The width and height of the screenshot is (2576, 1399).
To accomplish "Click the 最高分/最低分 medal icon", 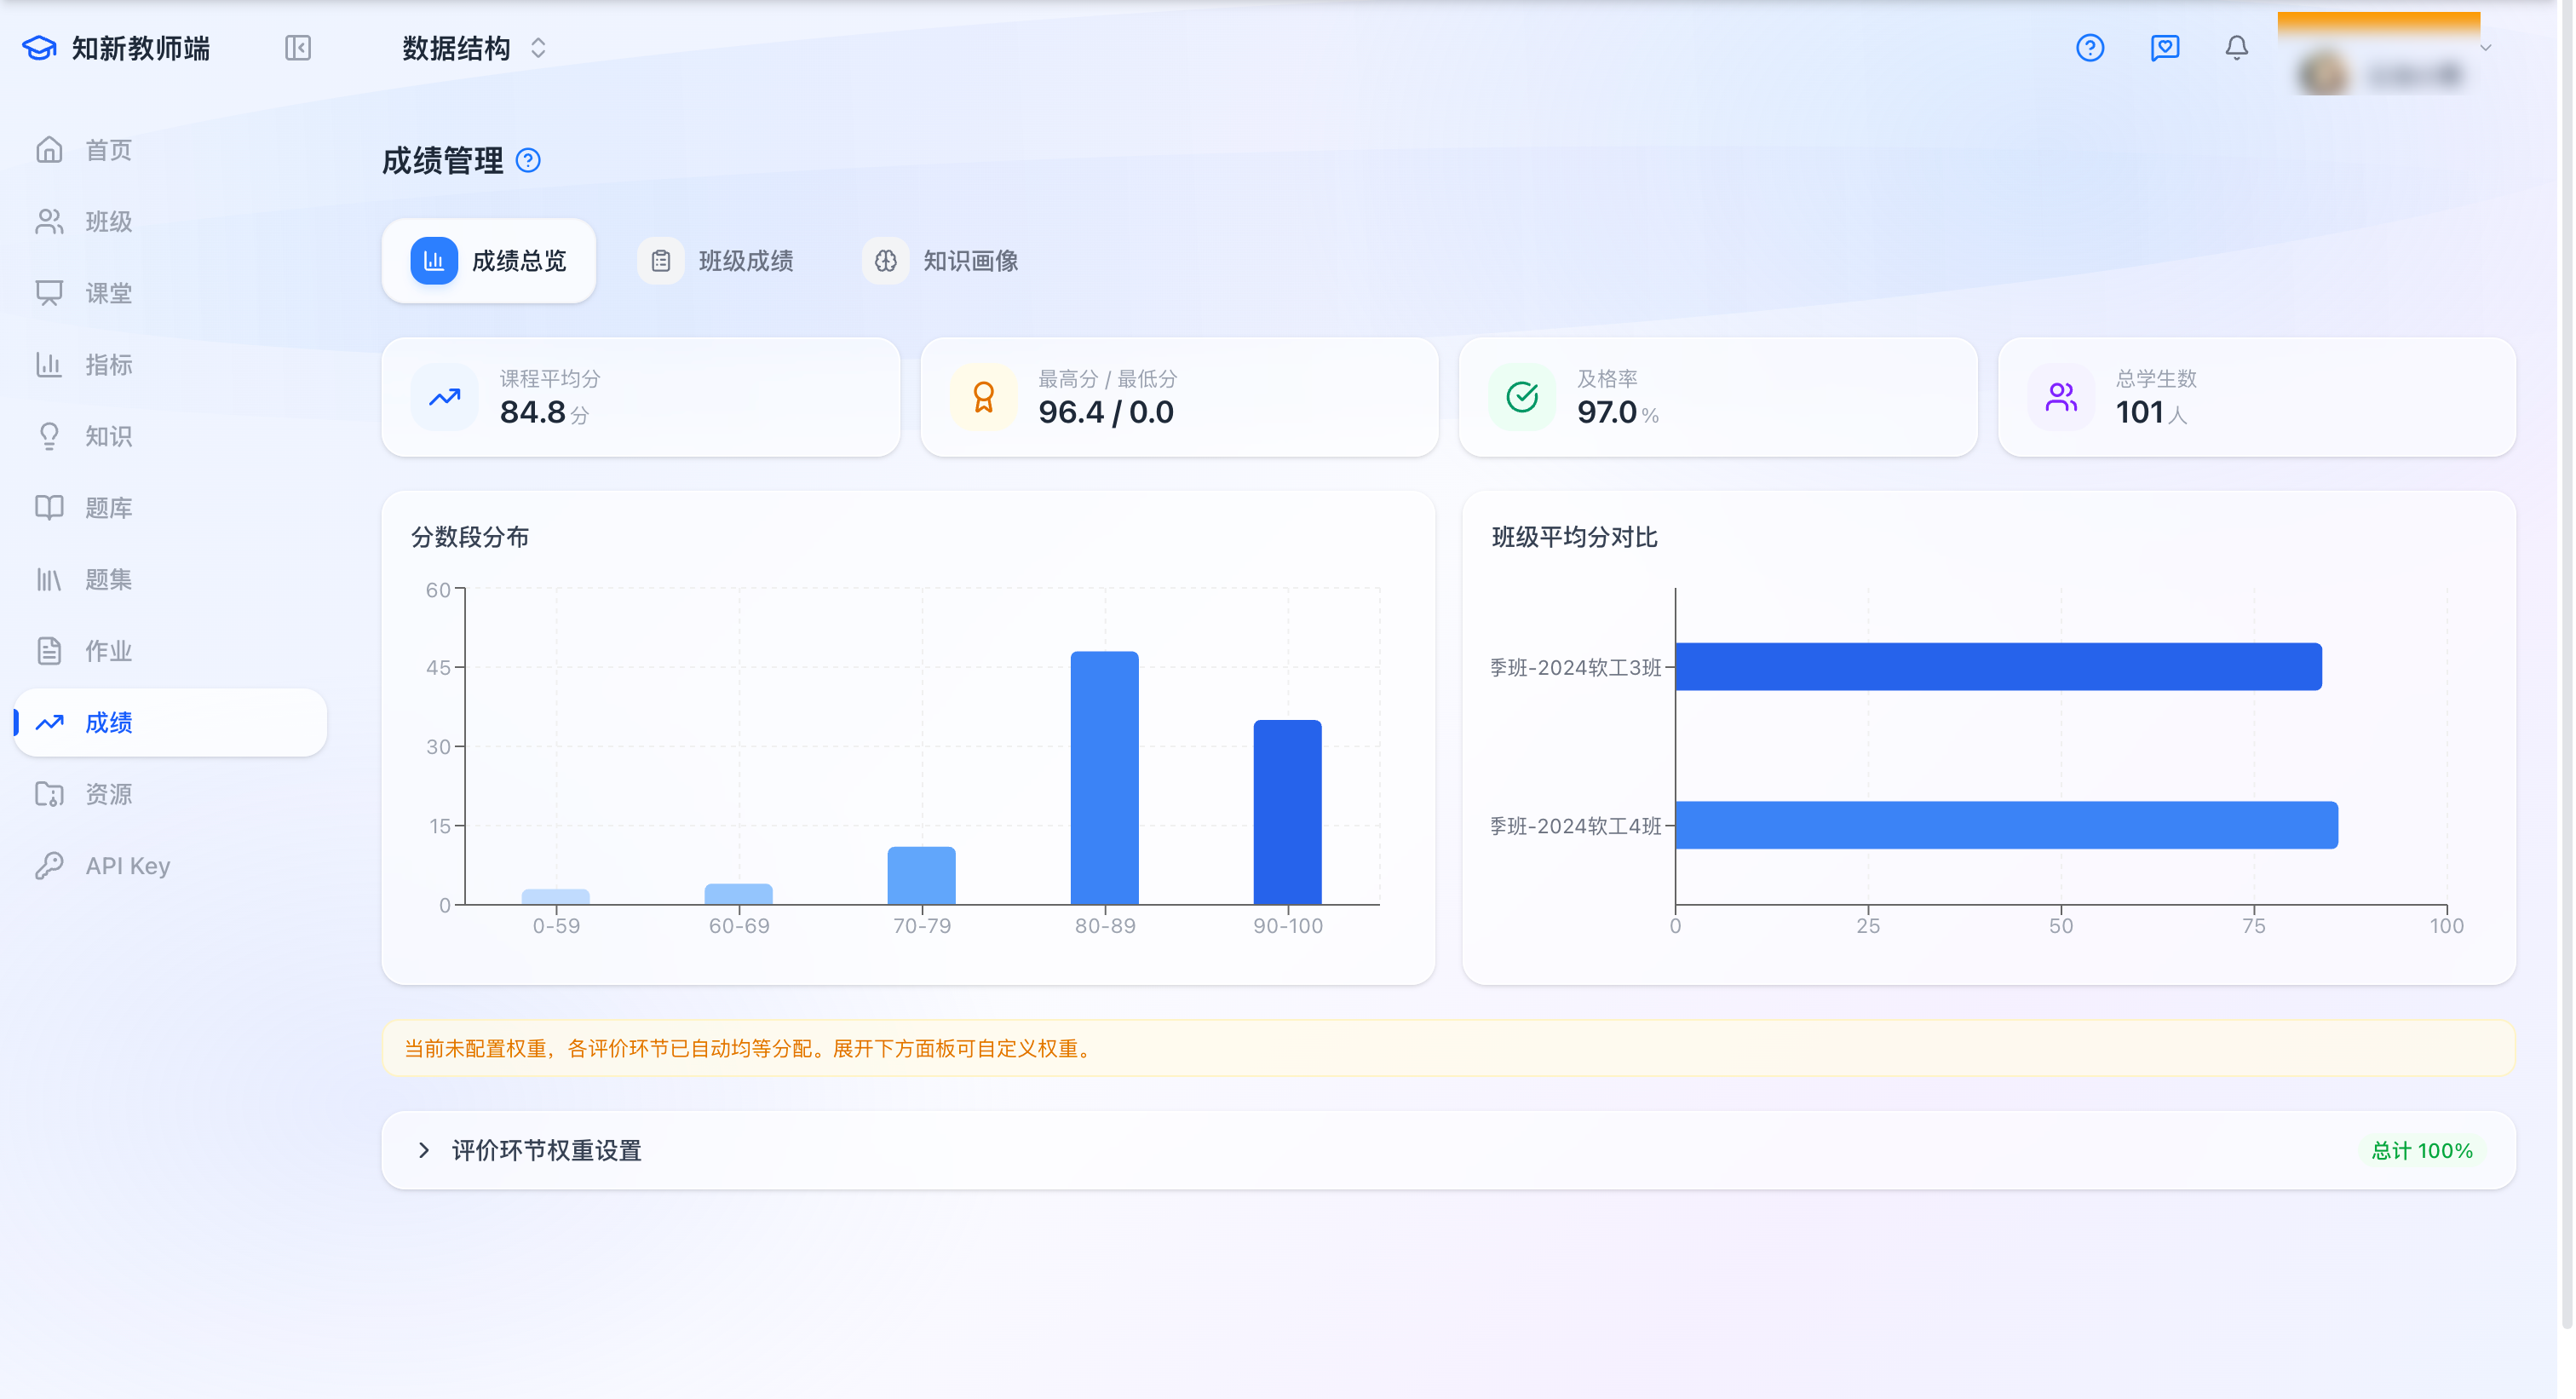I will [x=984, y=397].
